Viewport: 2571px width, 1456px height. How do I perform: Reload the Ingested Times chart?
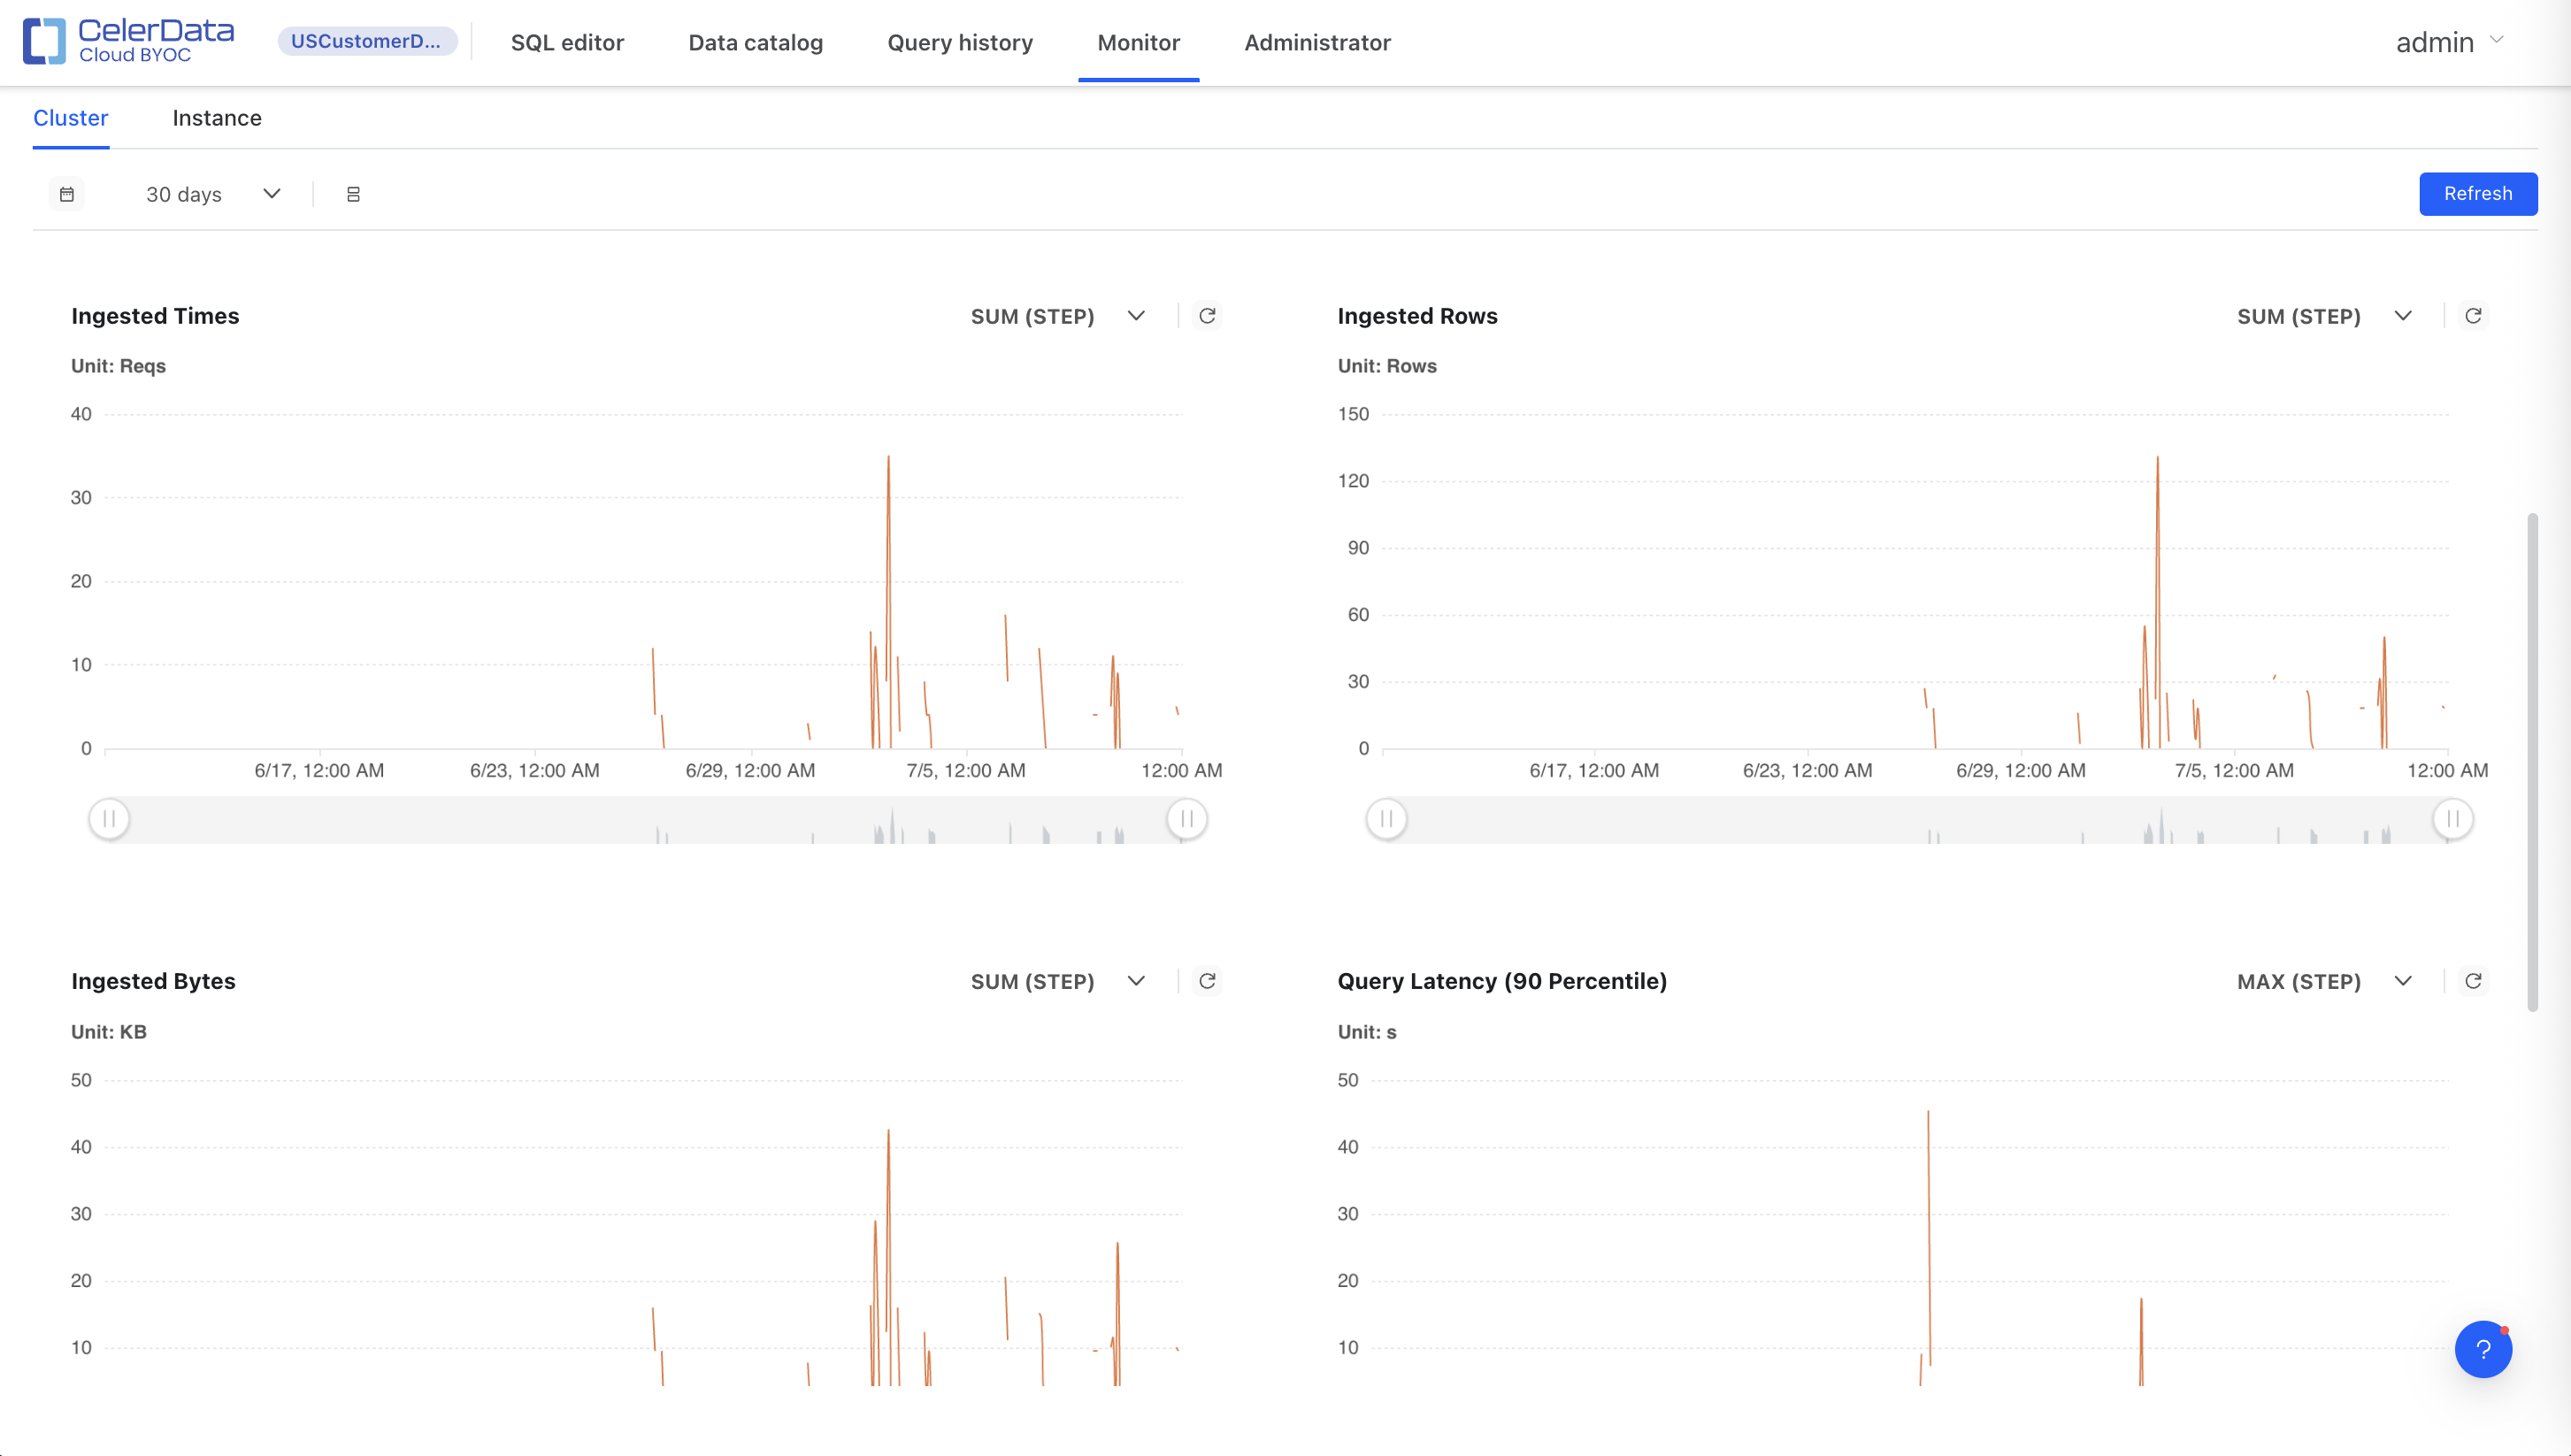(1207, 316)
